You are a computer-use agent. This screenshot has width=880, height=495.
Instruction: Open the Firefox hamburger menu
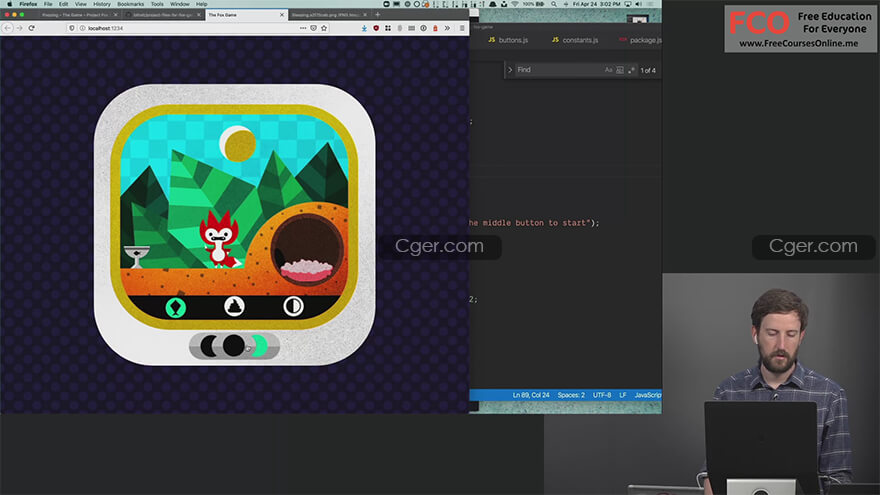point(462,28)
